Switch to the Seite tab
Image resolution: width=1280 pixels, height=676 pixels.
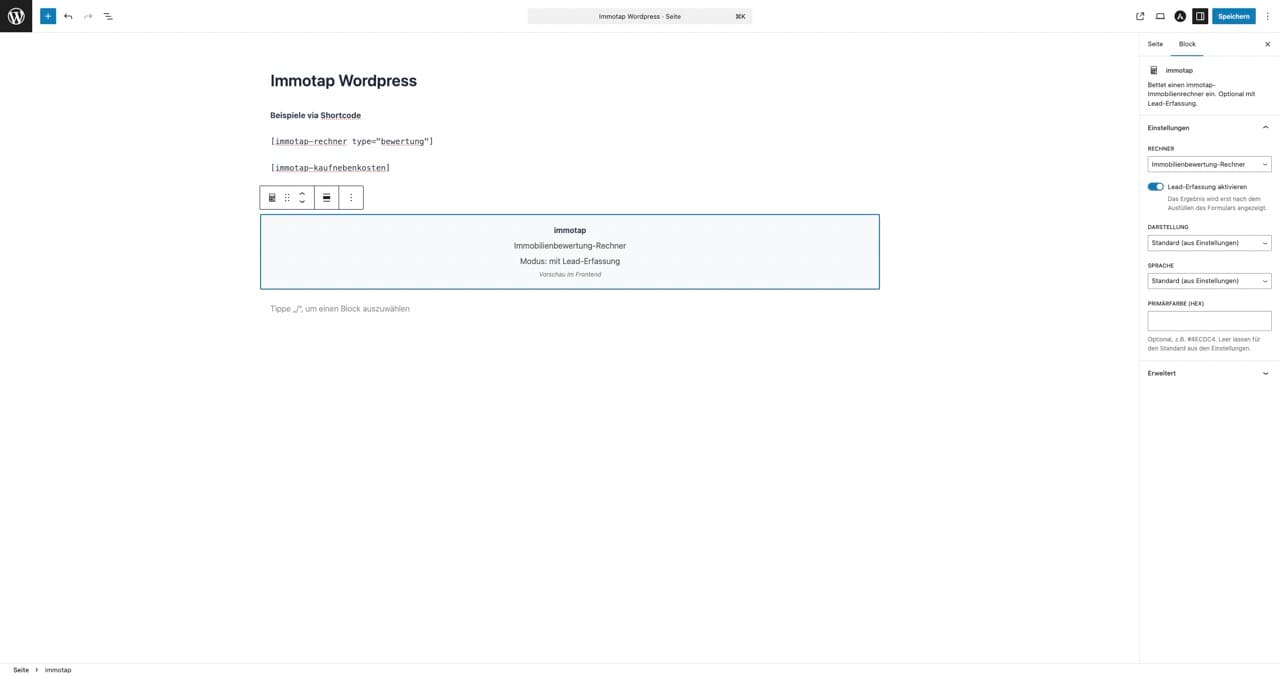pos(1155,44)
